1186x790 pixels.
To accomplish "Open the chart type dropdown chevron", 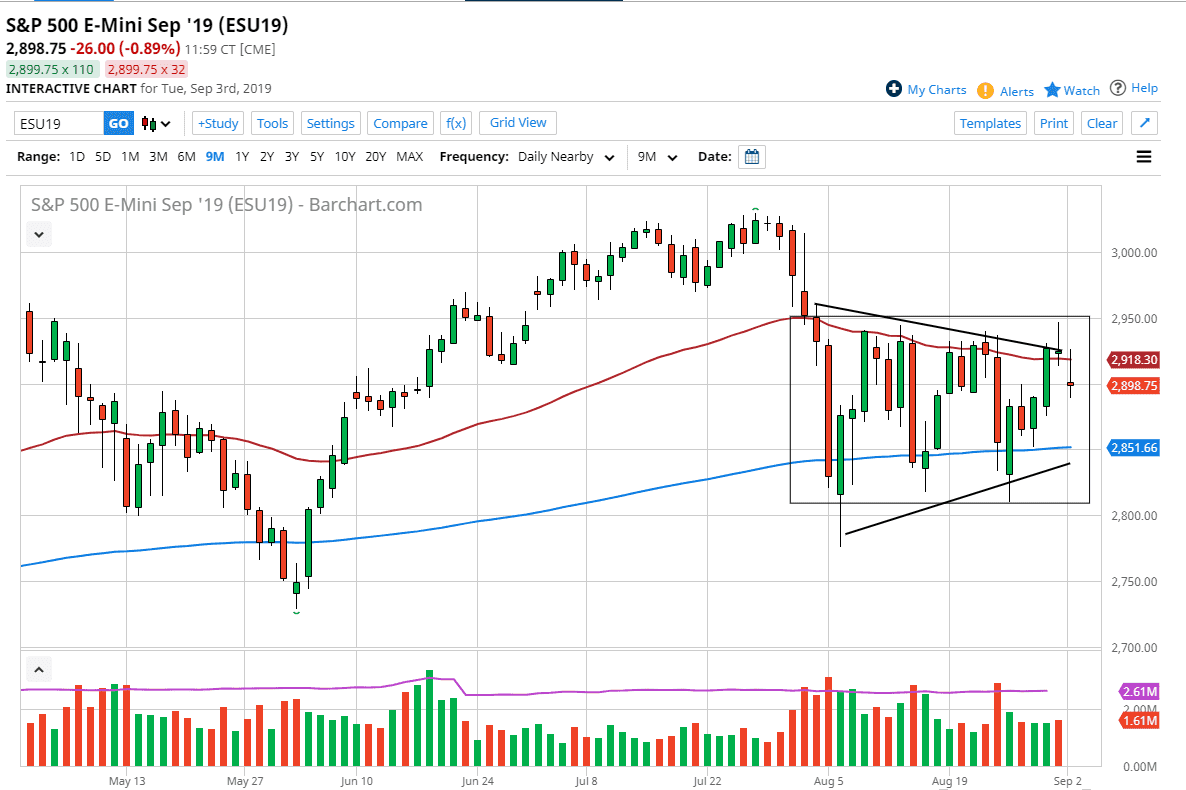I will [x=170, y=123].
